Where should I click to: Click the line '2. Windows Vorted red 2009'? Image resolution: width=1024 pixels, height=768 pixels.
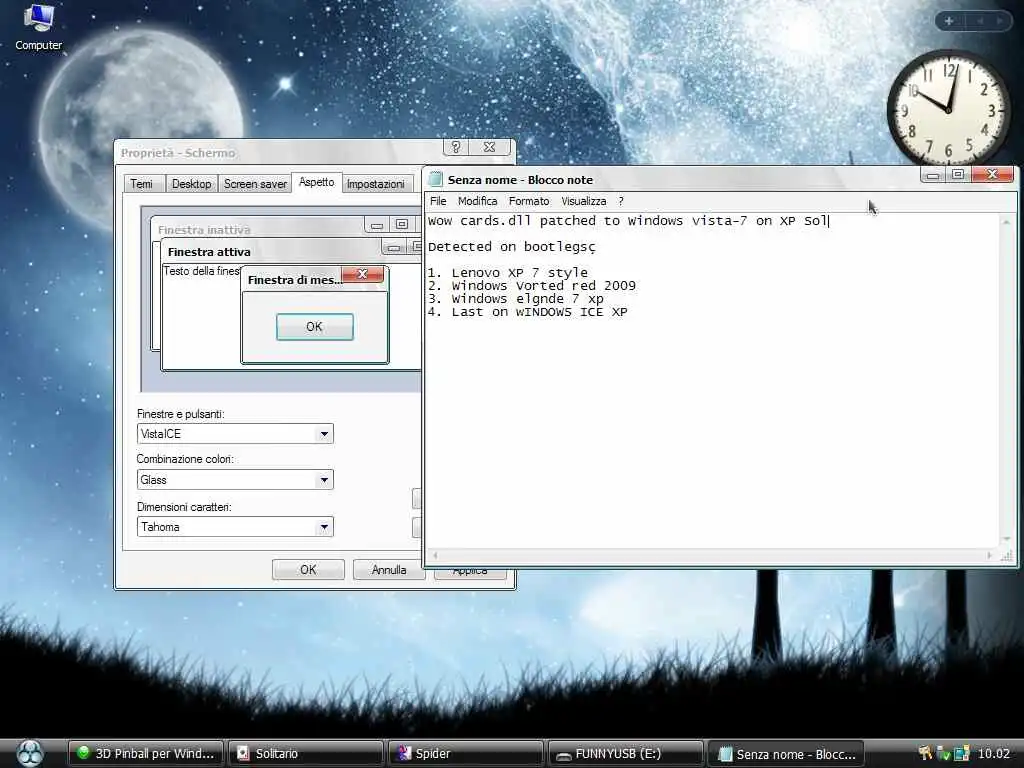[532, 285]
